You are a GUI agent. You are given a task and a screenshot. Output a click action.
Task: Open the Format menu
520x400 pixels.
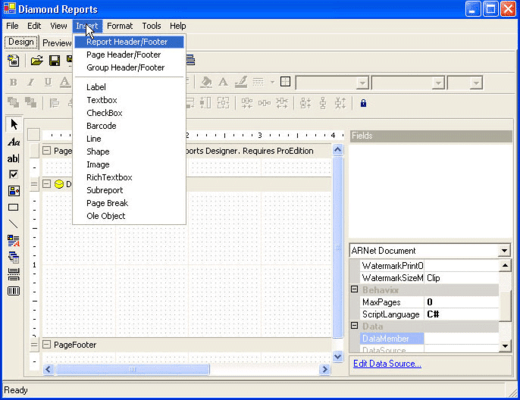click(x=120, y=26)
